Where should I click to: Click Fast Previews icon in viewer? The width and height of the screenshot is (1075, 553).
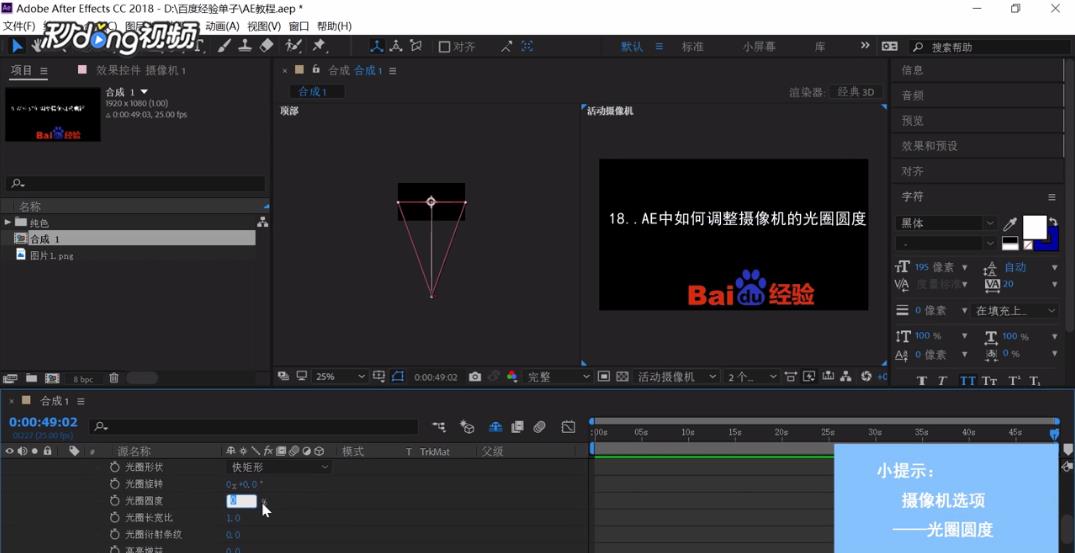click(x=810, y=377)
